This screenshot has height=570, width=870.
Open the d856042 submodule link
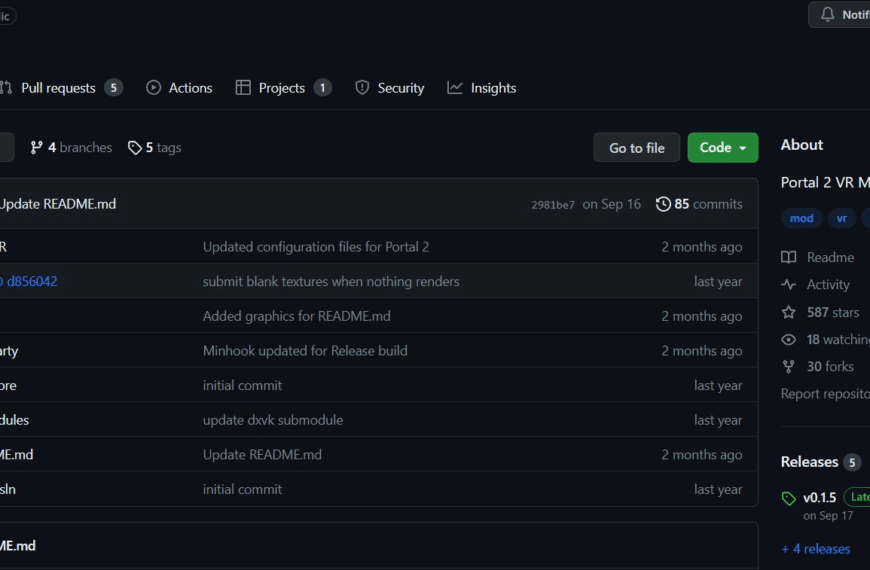pos(32,281)
